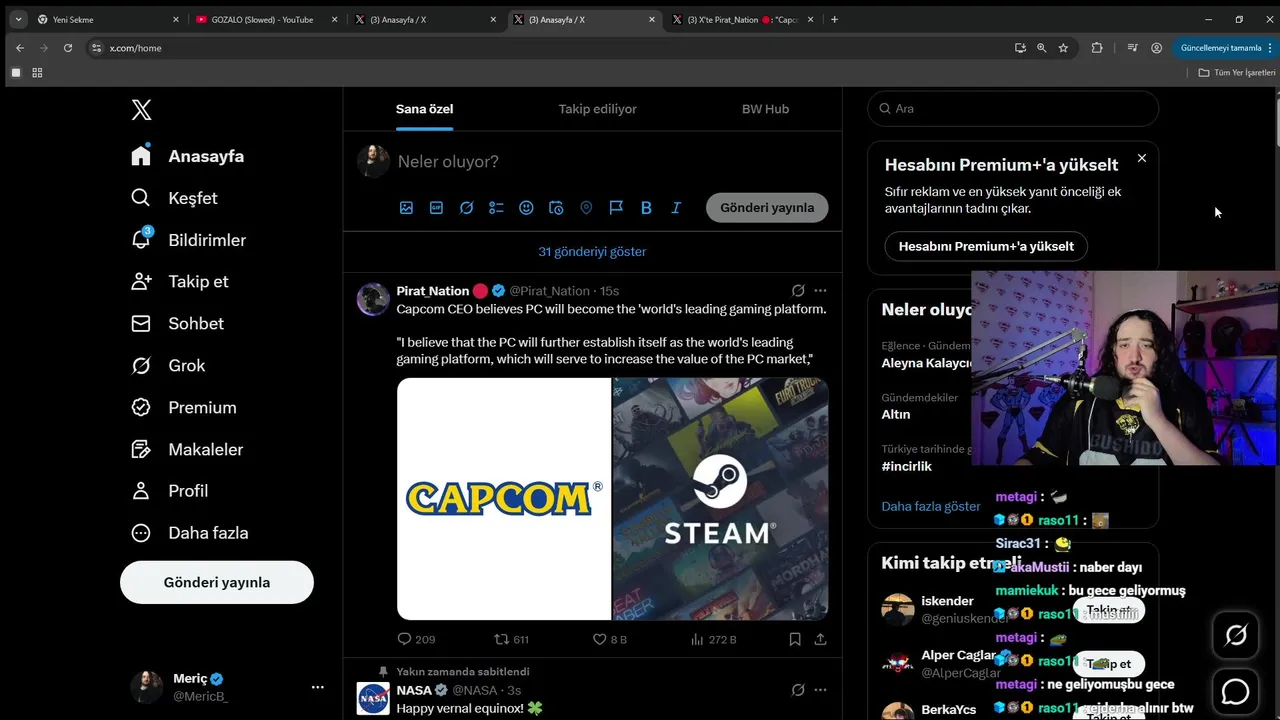Click composer Gönderi yayınla button
1280x720 pixels.
(767, 208)
